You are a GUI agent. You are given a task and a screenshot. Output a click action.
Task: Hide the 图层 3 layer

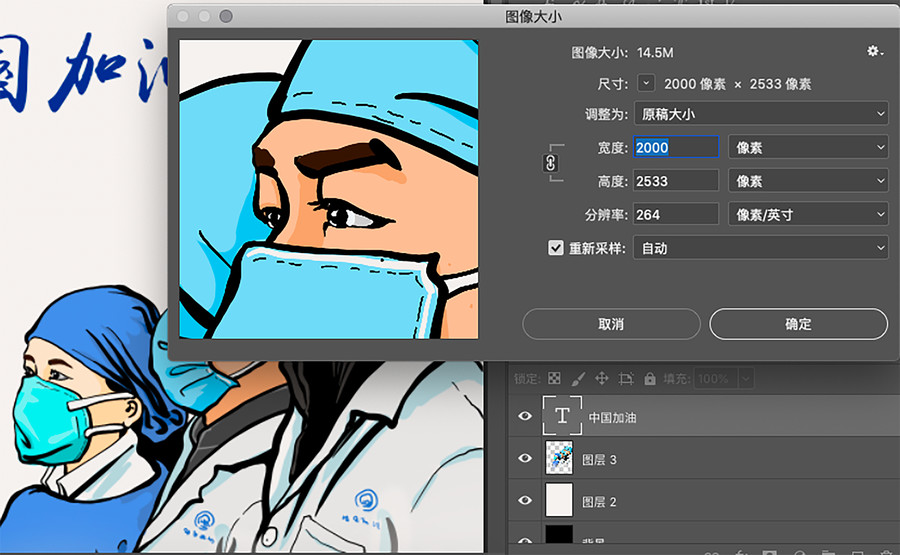point(525,458)
